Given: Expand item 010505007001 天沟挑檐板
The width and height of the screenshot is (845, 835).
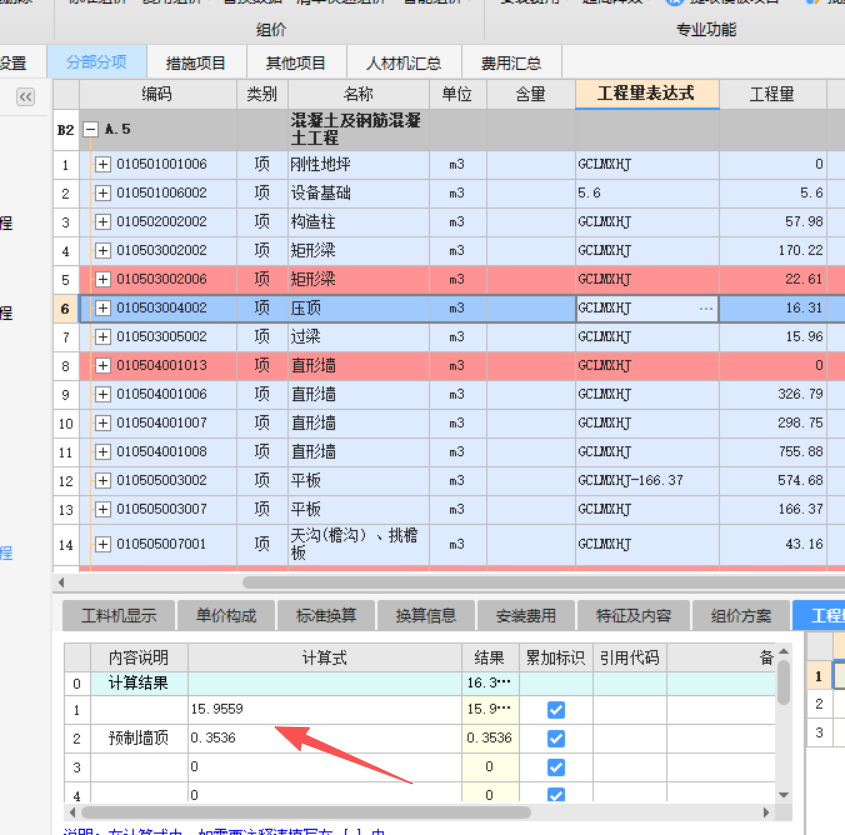Looking at the screenshot, I should click(x=102, y=544).
